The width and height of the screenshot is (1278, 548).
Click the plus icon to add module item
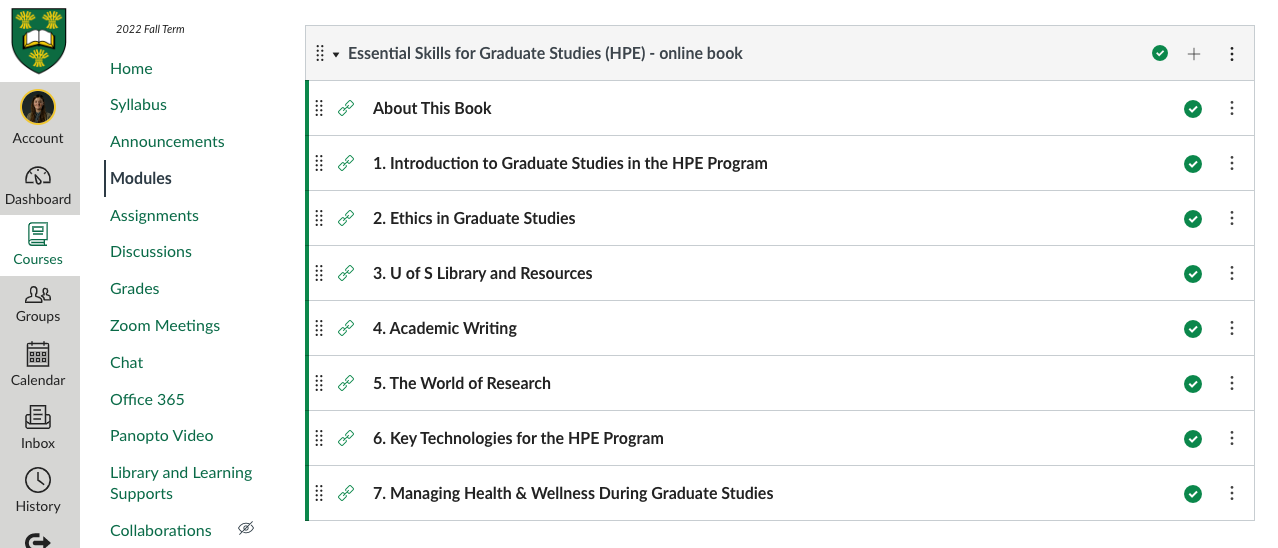1194,54
